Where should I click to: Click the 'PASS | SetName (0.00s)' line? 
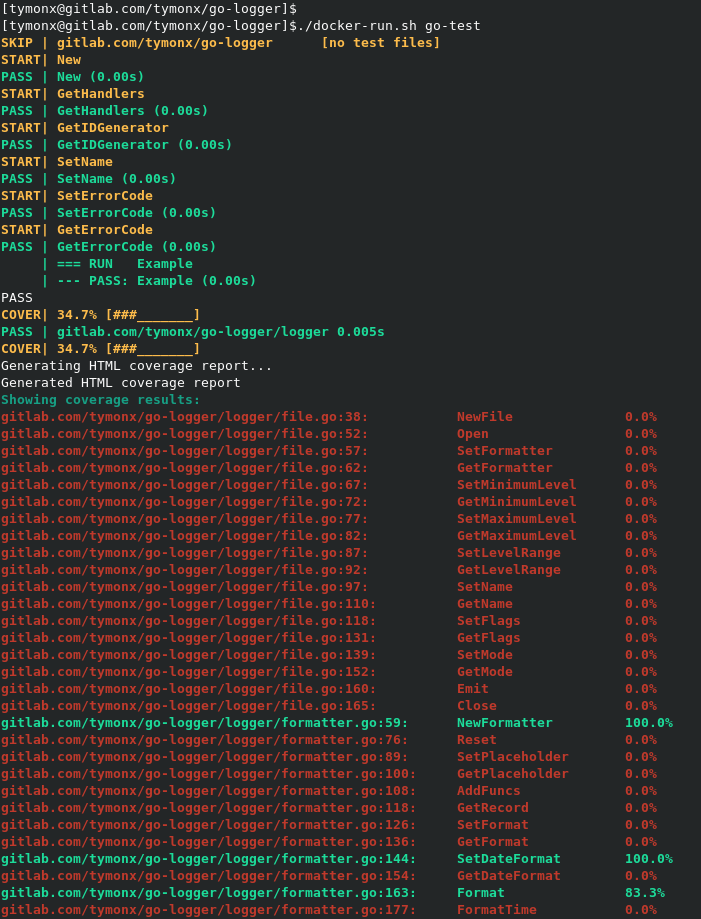(89, 179)
